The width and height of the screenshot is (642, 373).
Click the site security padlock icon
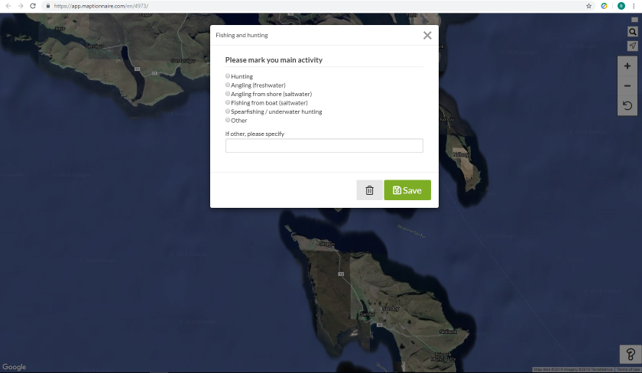(x=48, y=6)
